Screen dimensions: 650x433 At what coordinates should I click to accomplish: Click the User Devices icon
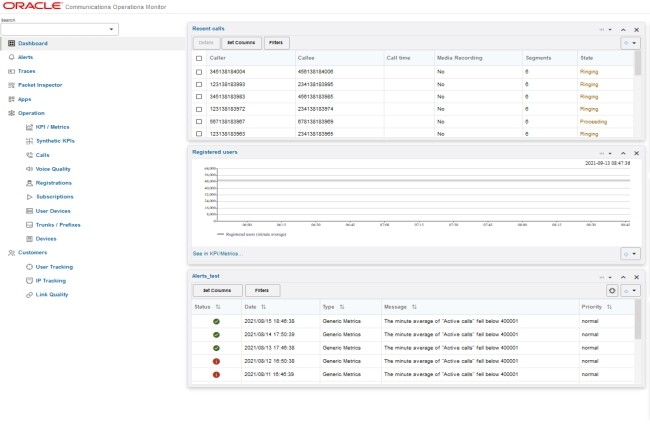29,211
